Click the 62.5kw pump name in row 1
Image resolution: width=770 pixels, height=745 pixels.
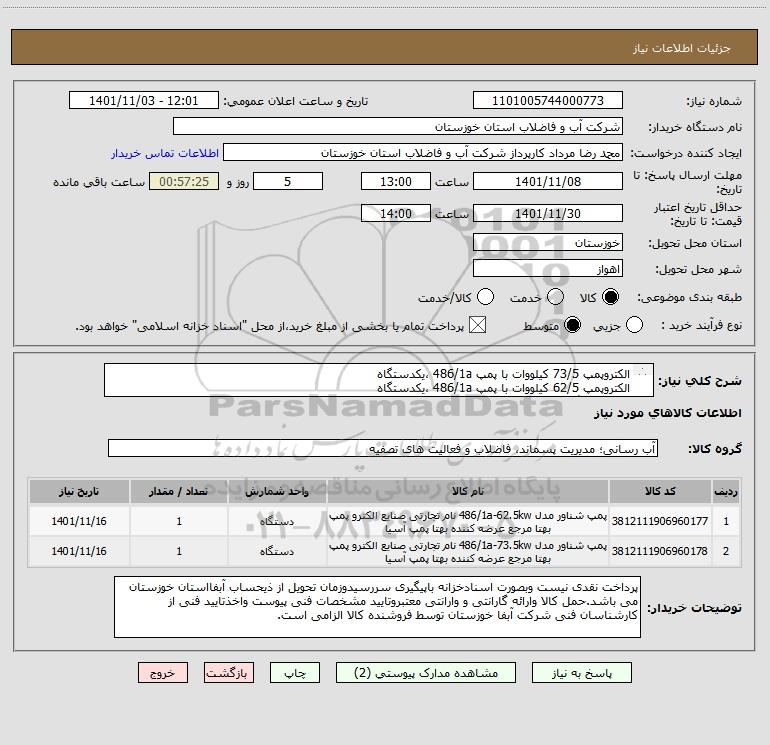[468, 522]
